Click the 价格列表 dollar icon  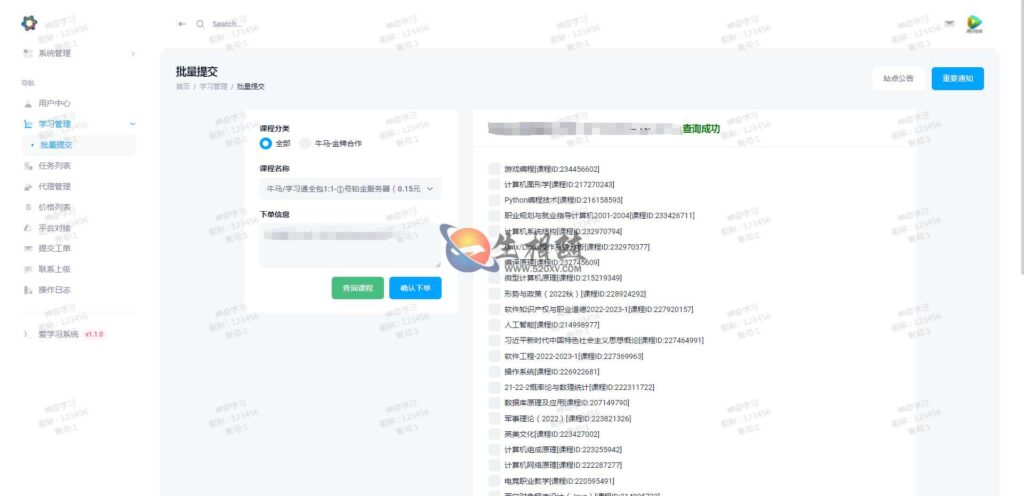coord(27,208)
